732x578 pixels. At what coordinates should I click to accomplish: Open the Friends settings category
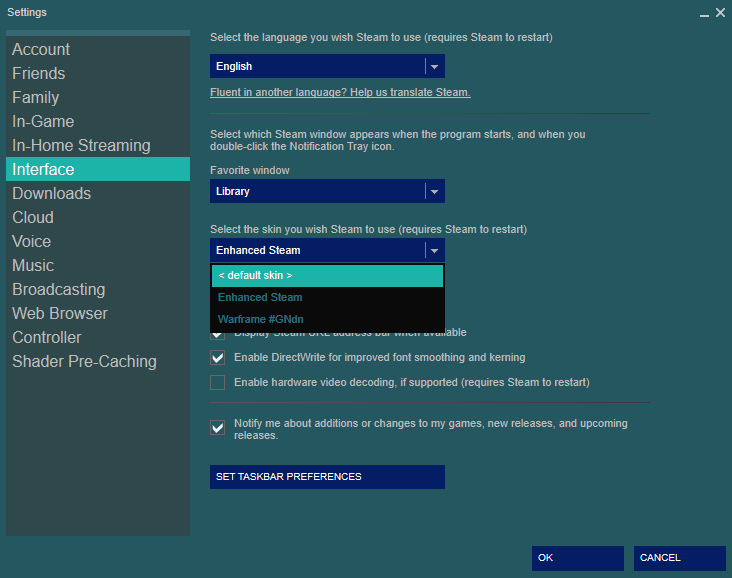click(98, 73)
